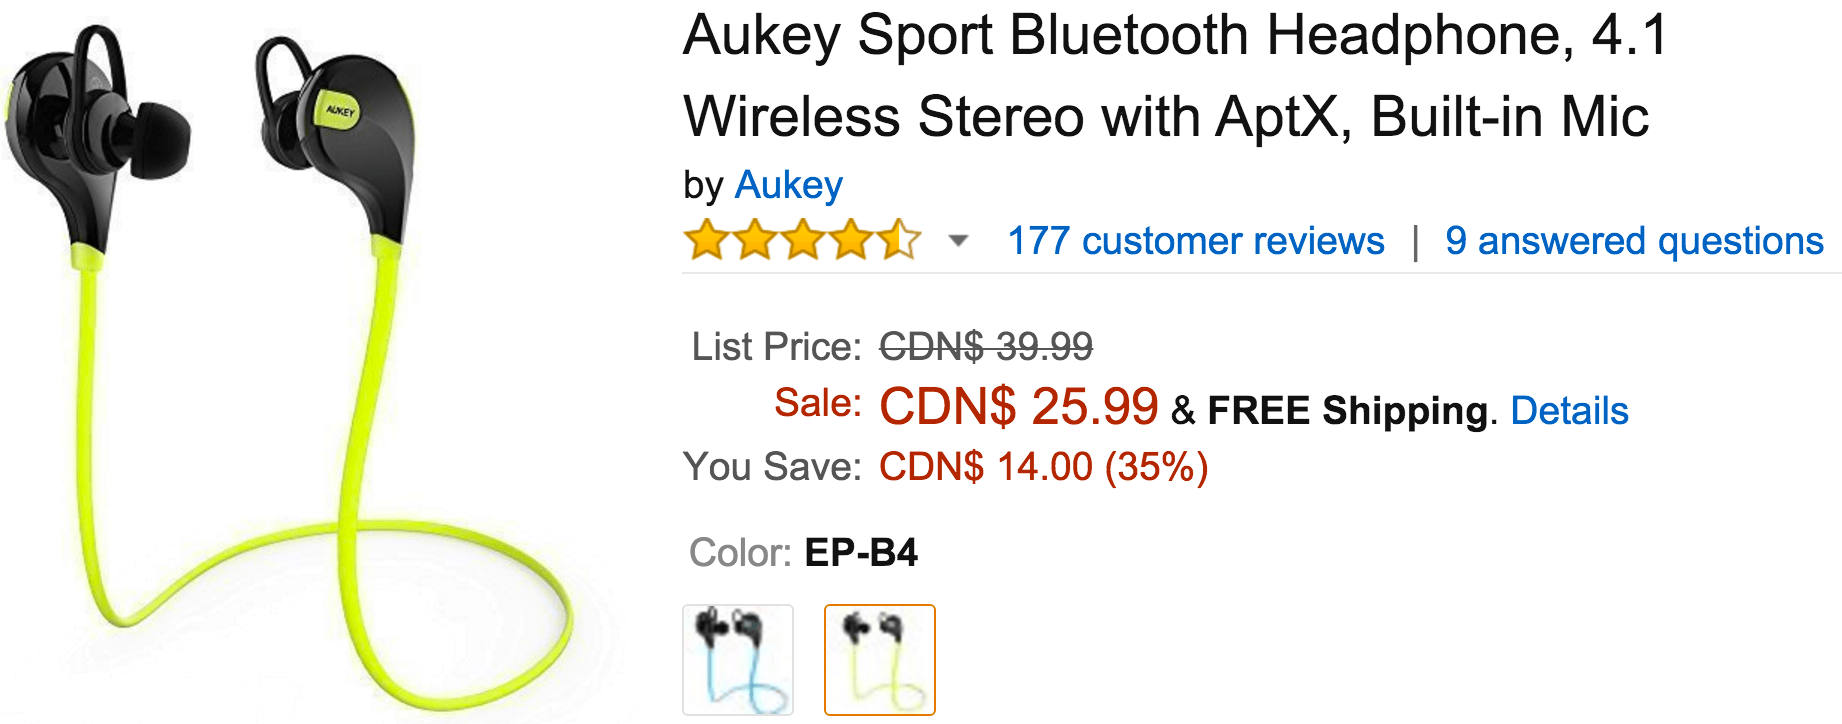This screenshot has width=1842, height=724.
Task: Click the struck-through CDN$ 39.99 list price
Action: point(986,347)
